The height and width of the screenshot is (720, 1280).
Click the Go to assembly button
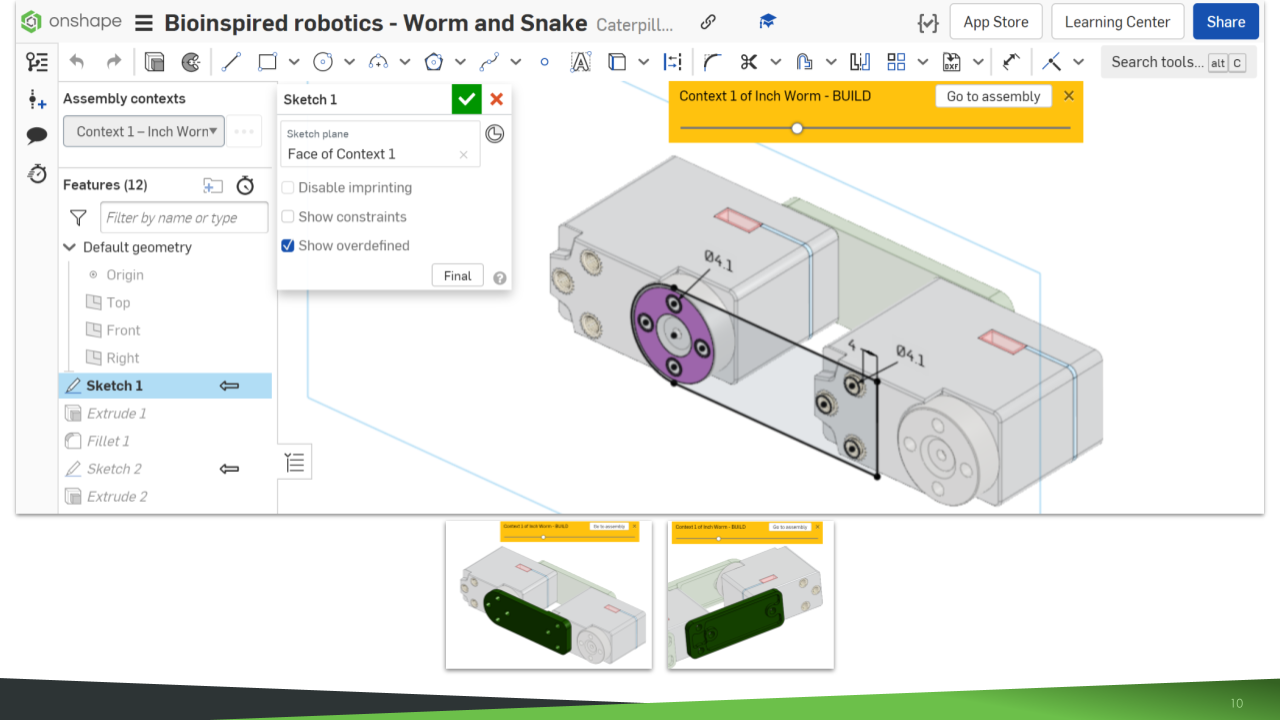(993, 96)
